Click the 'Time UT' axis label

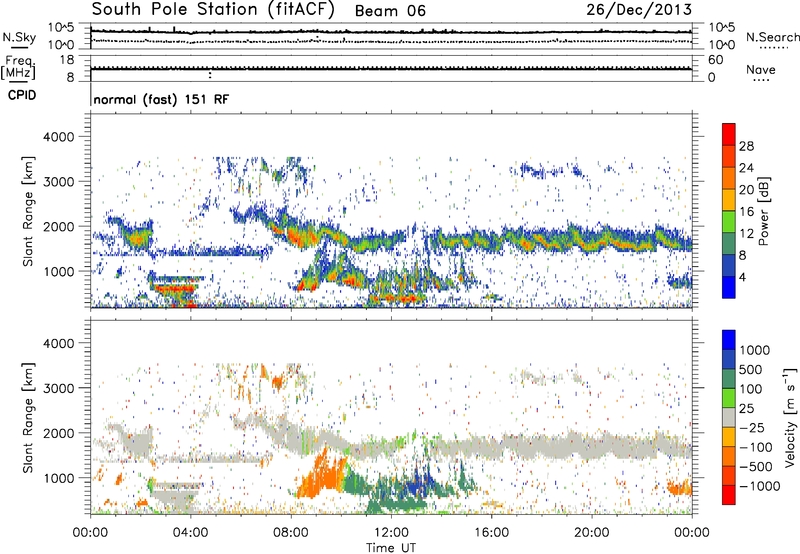coord(391,548)
